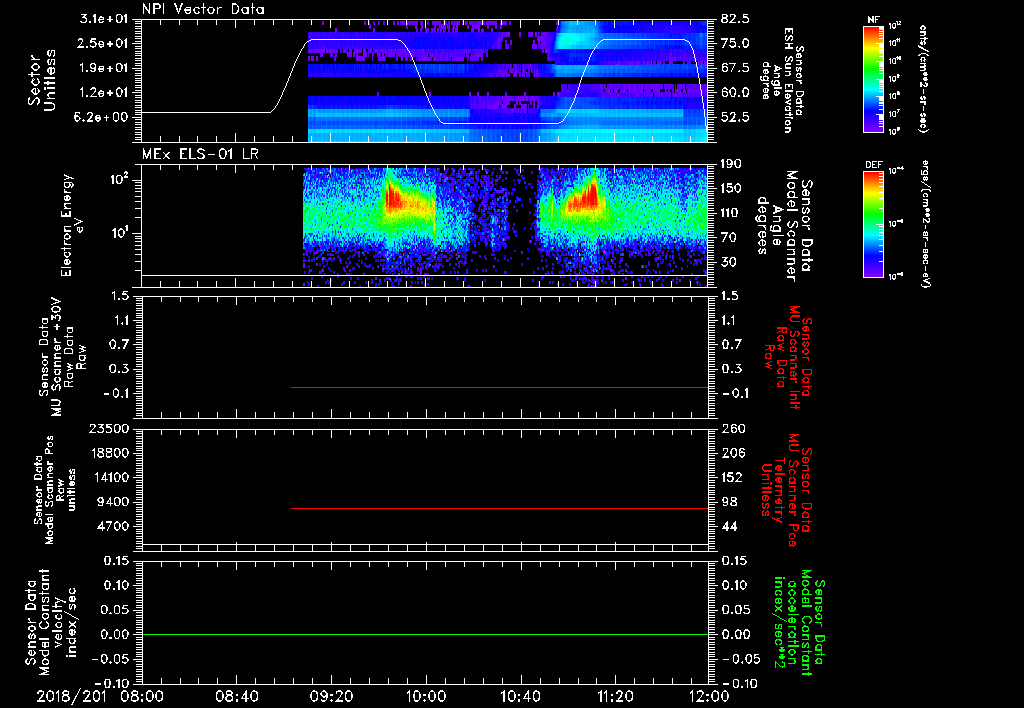The image size is (1024, 708).
Task: Click the 10:00 time axis label
Action: tap(426, 696)
